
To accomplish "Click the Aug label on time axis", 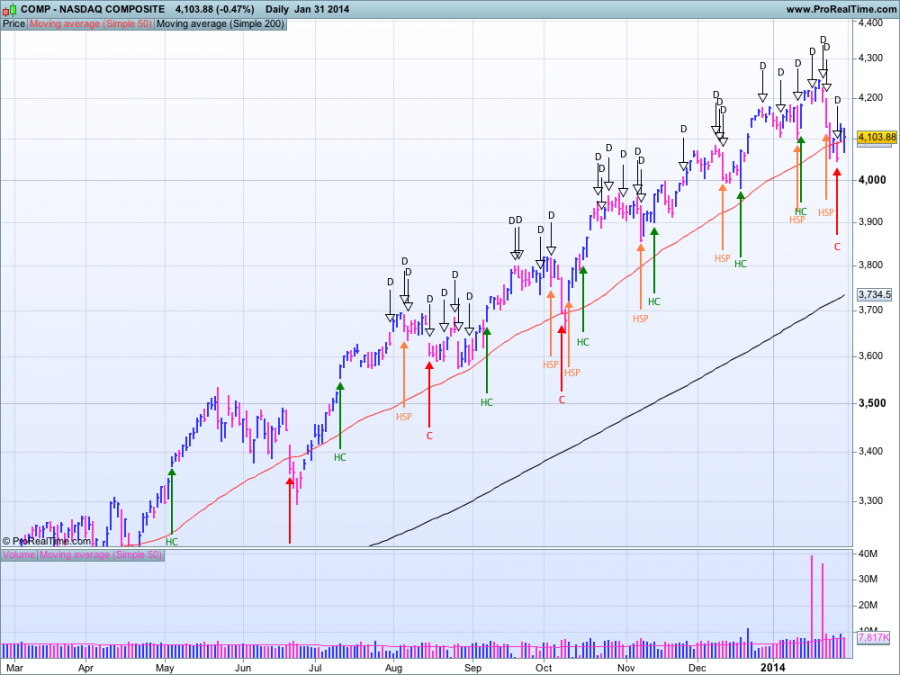I will (394, 668).
